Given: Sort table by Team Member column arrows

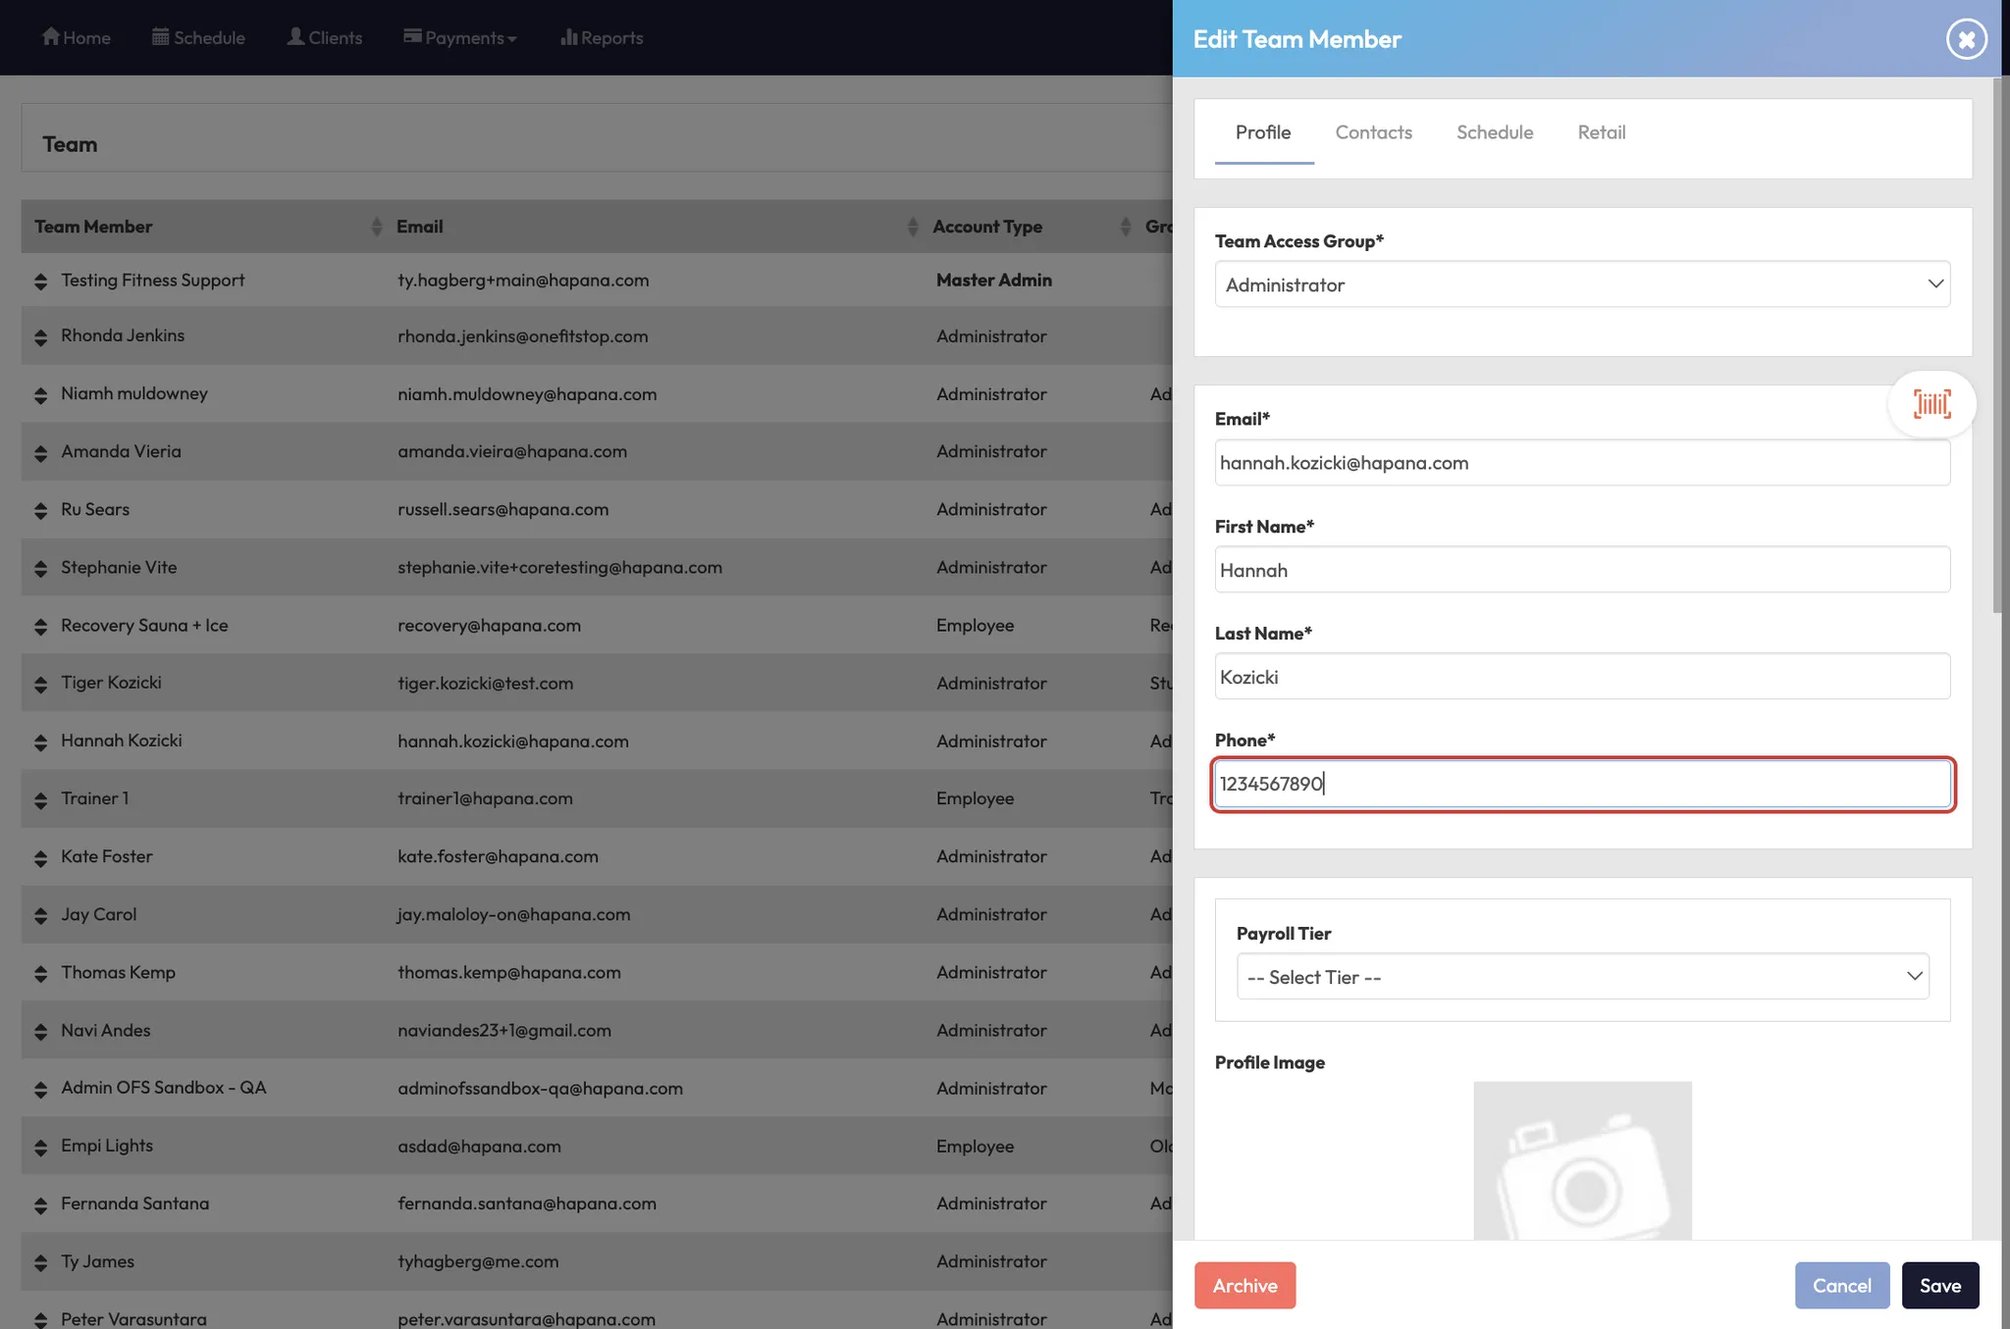Looking at the screenshot, I should pos(376,227).
